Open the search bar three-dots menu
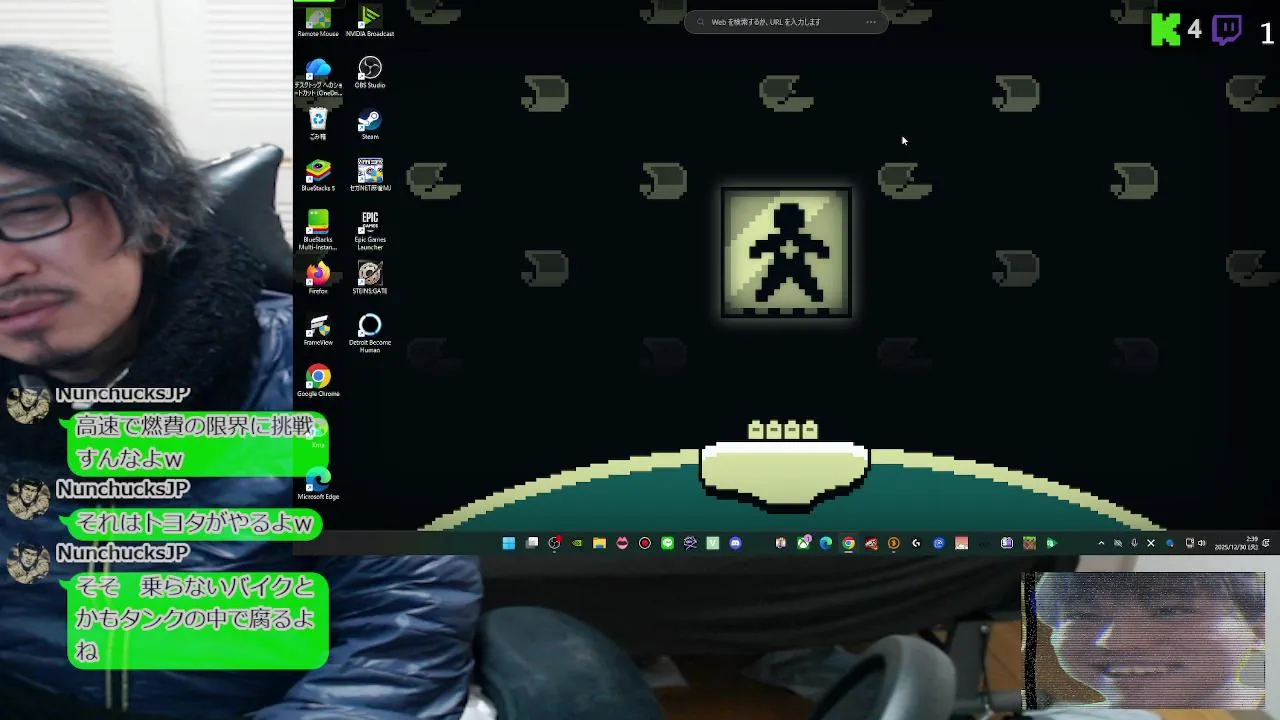 click(x=871, y=22)
